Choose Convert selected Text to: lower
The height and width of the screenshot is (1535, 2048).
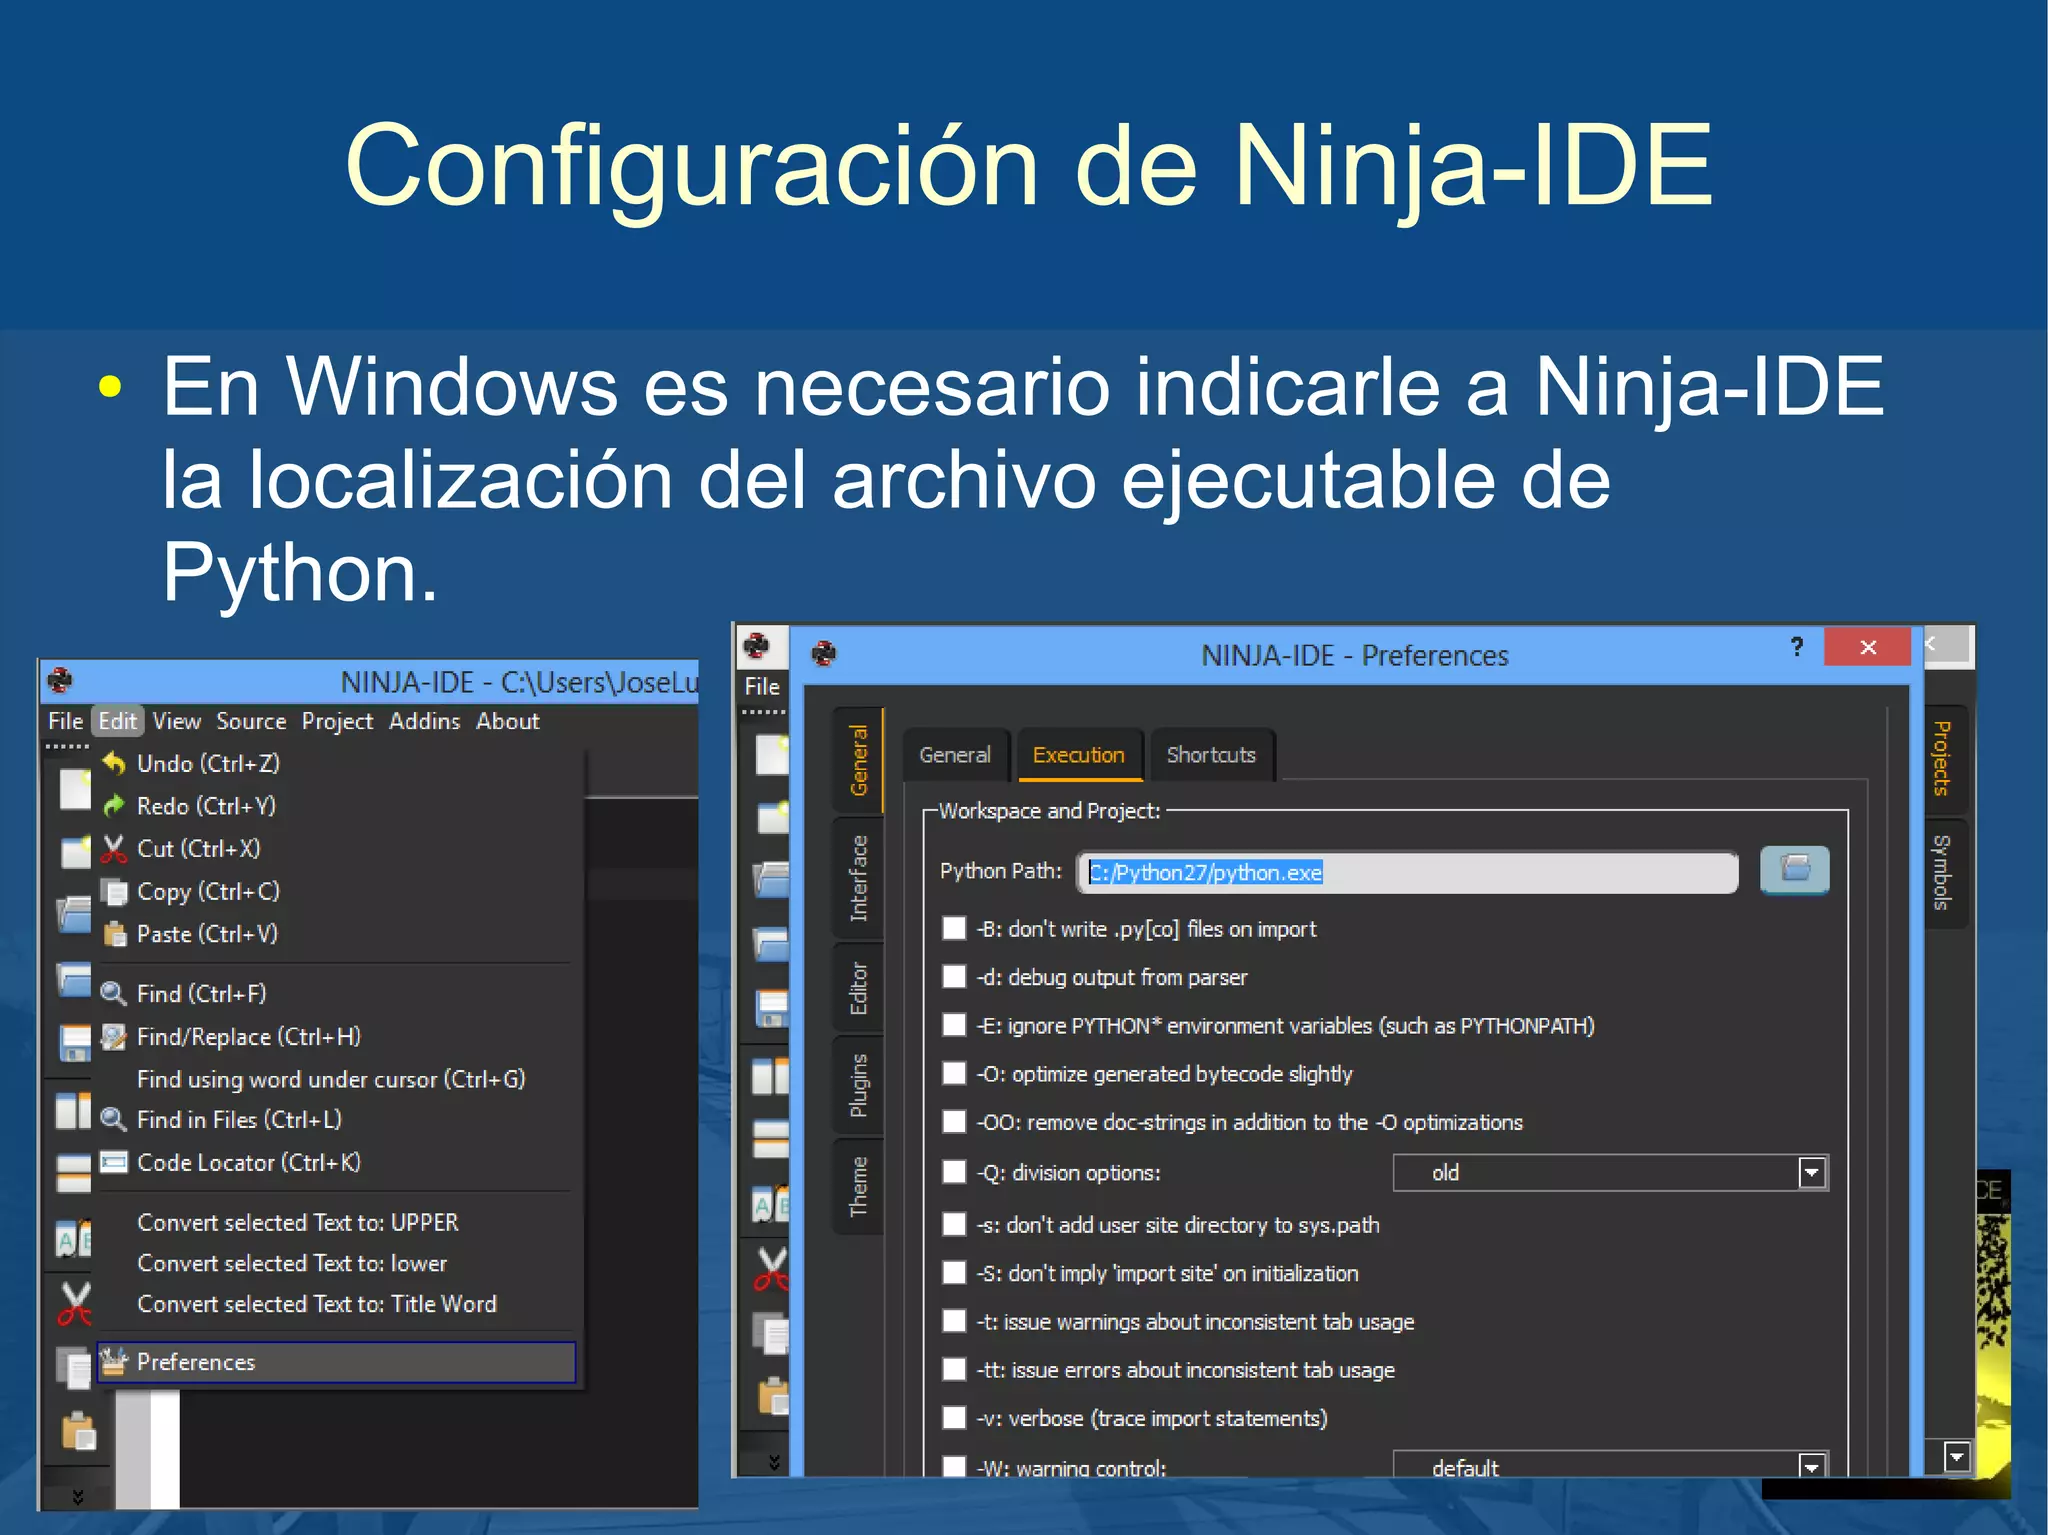pos(292,1263)
